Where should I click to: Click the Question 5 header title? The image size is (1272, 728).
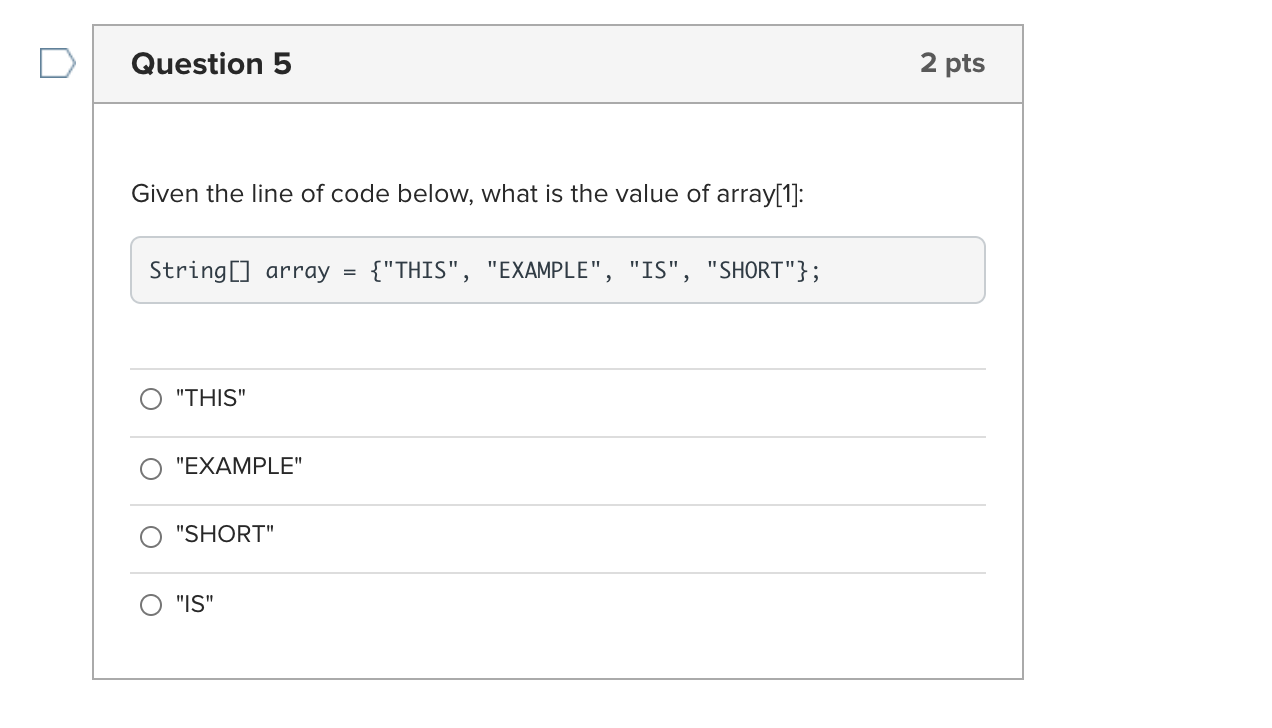211,64
